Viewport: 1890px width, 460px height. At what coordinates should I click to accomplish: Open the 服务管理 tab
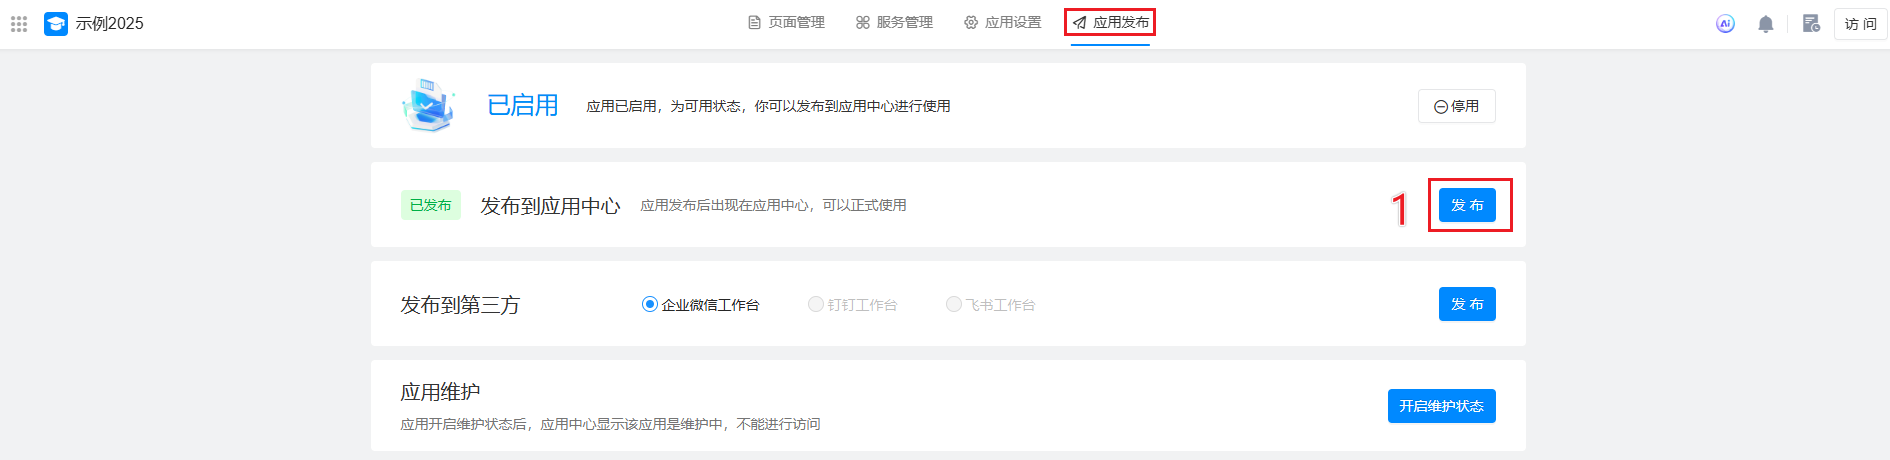point(895,23)
